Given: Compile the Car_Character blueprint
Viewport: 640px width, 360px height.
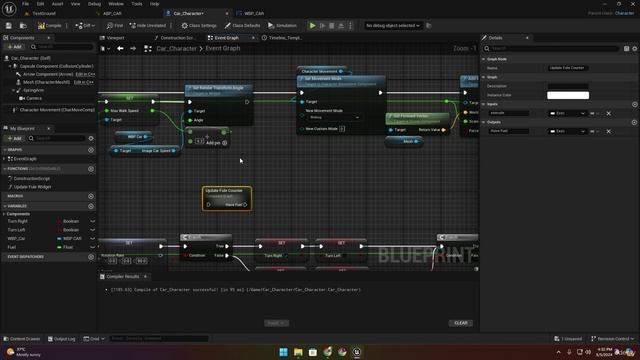Looking at the screenshot, I should tap(49, 26).
